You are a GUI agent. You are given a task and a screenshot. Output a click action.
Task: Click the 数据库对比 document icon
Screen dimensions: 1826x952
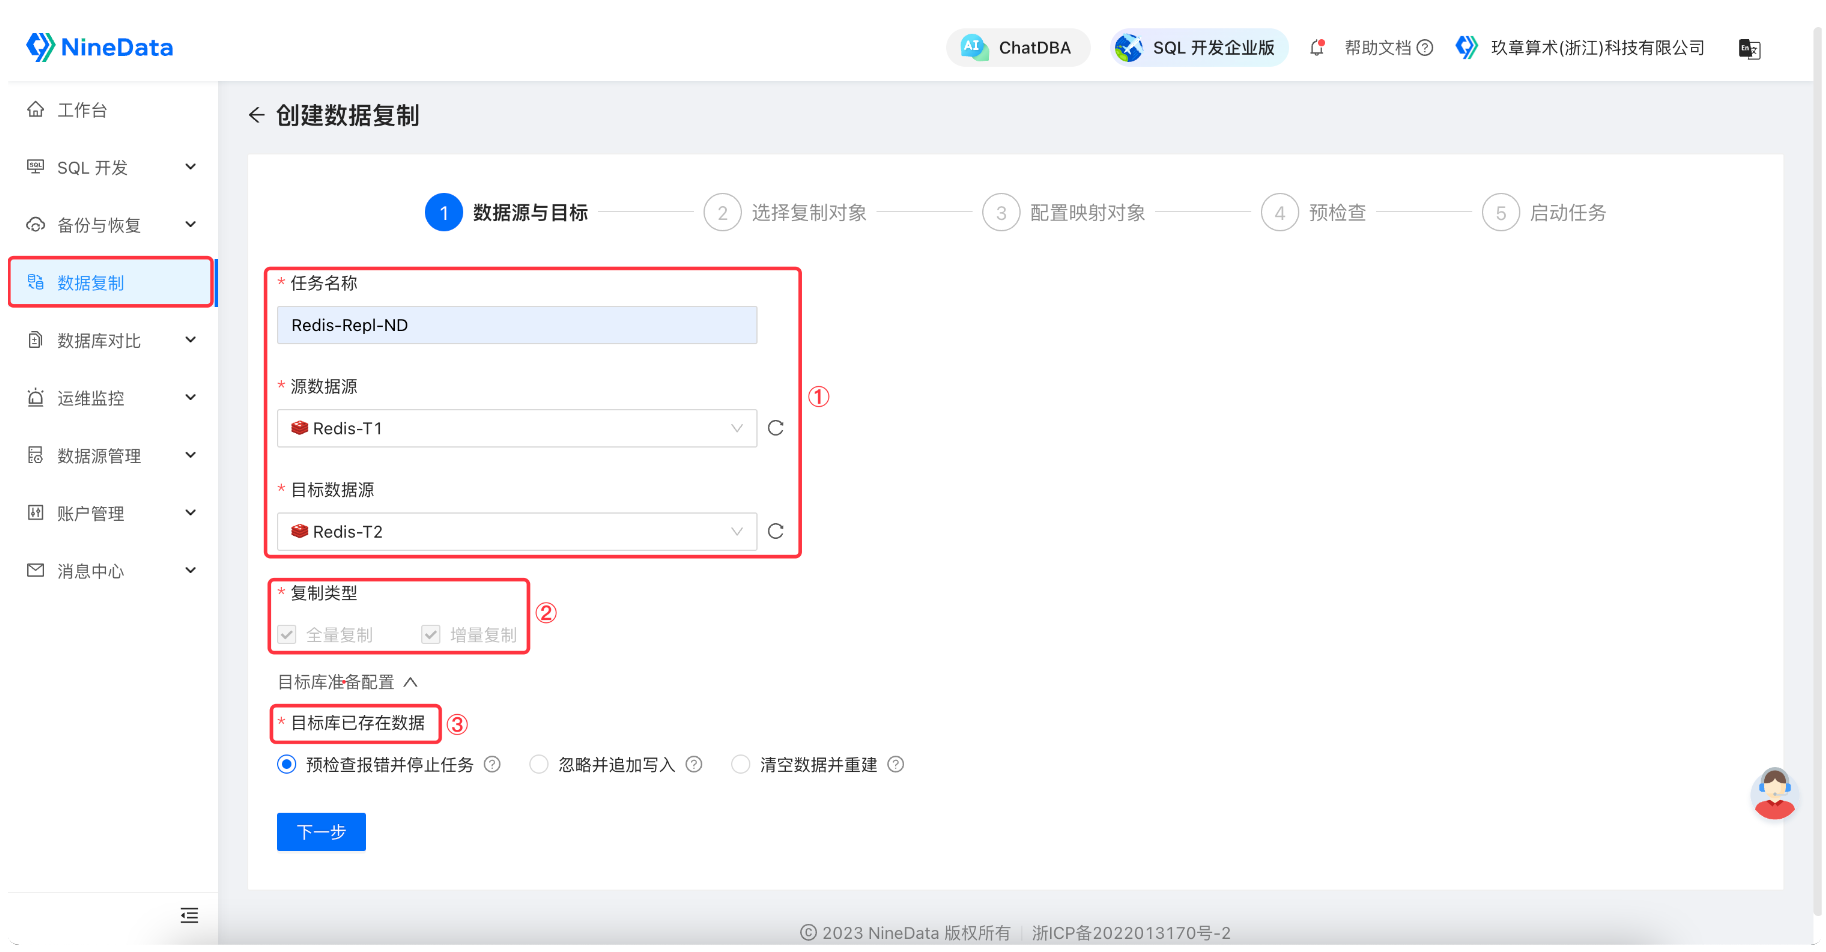click(36, 340)
